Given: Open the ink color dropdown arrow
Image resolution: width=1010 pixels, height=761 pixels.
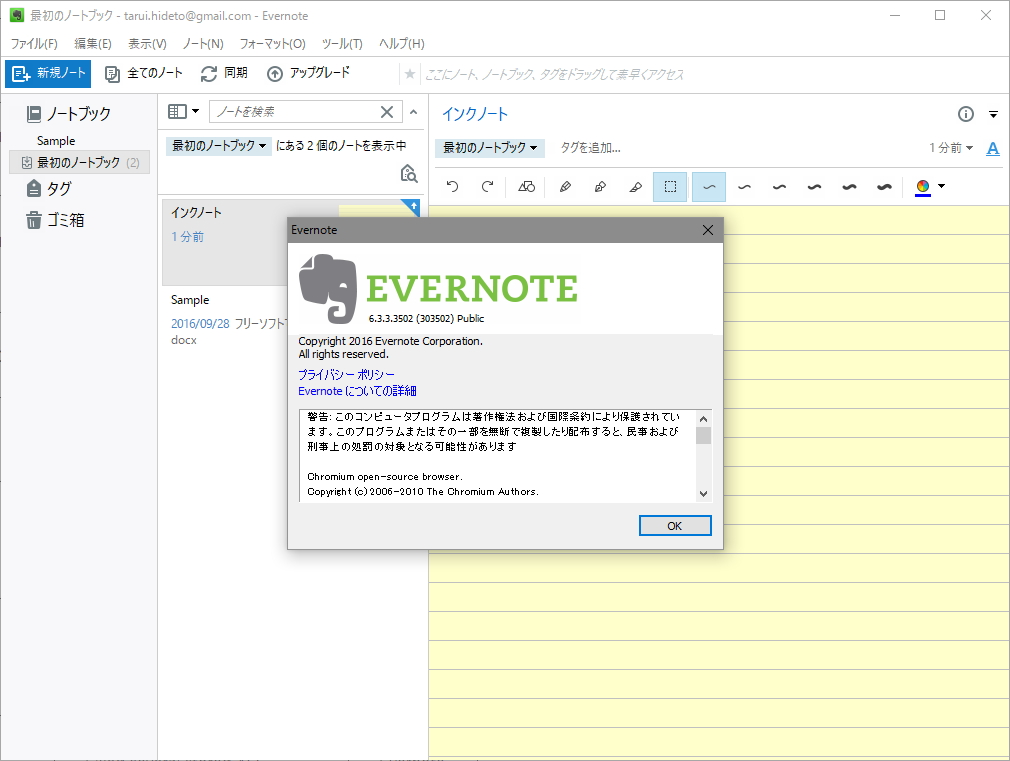Looking at the screenshot, I should 942,186.
